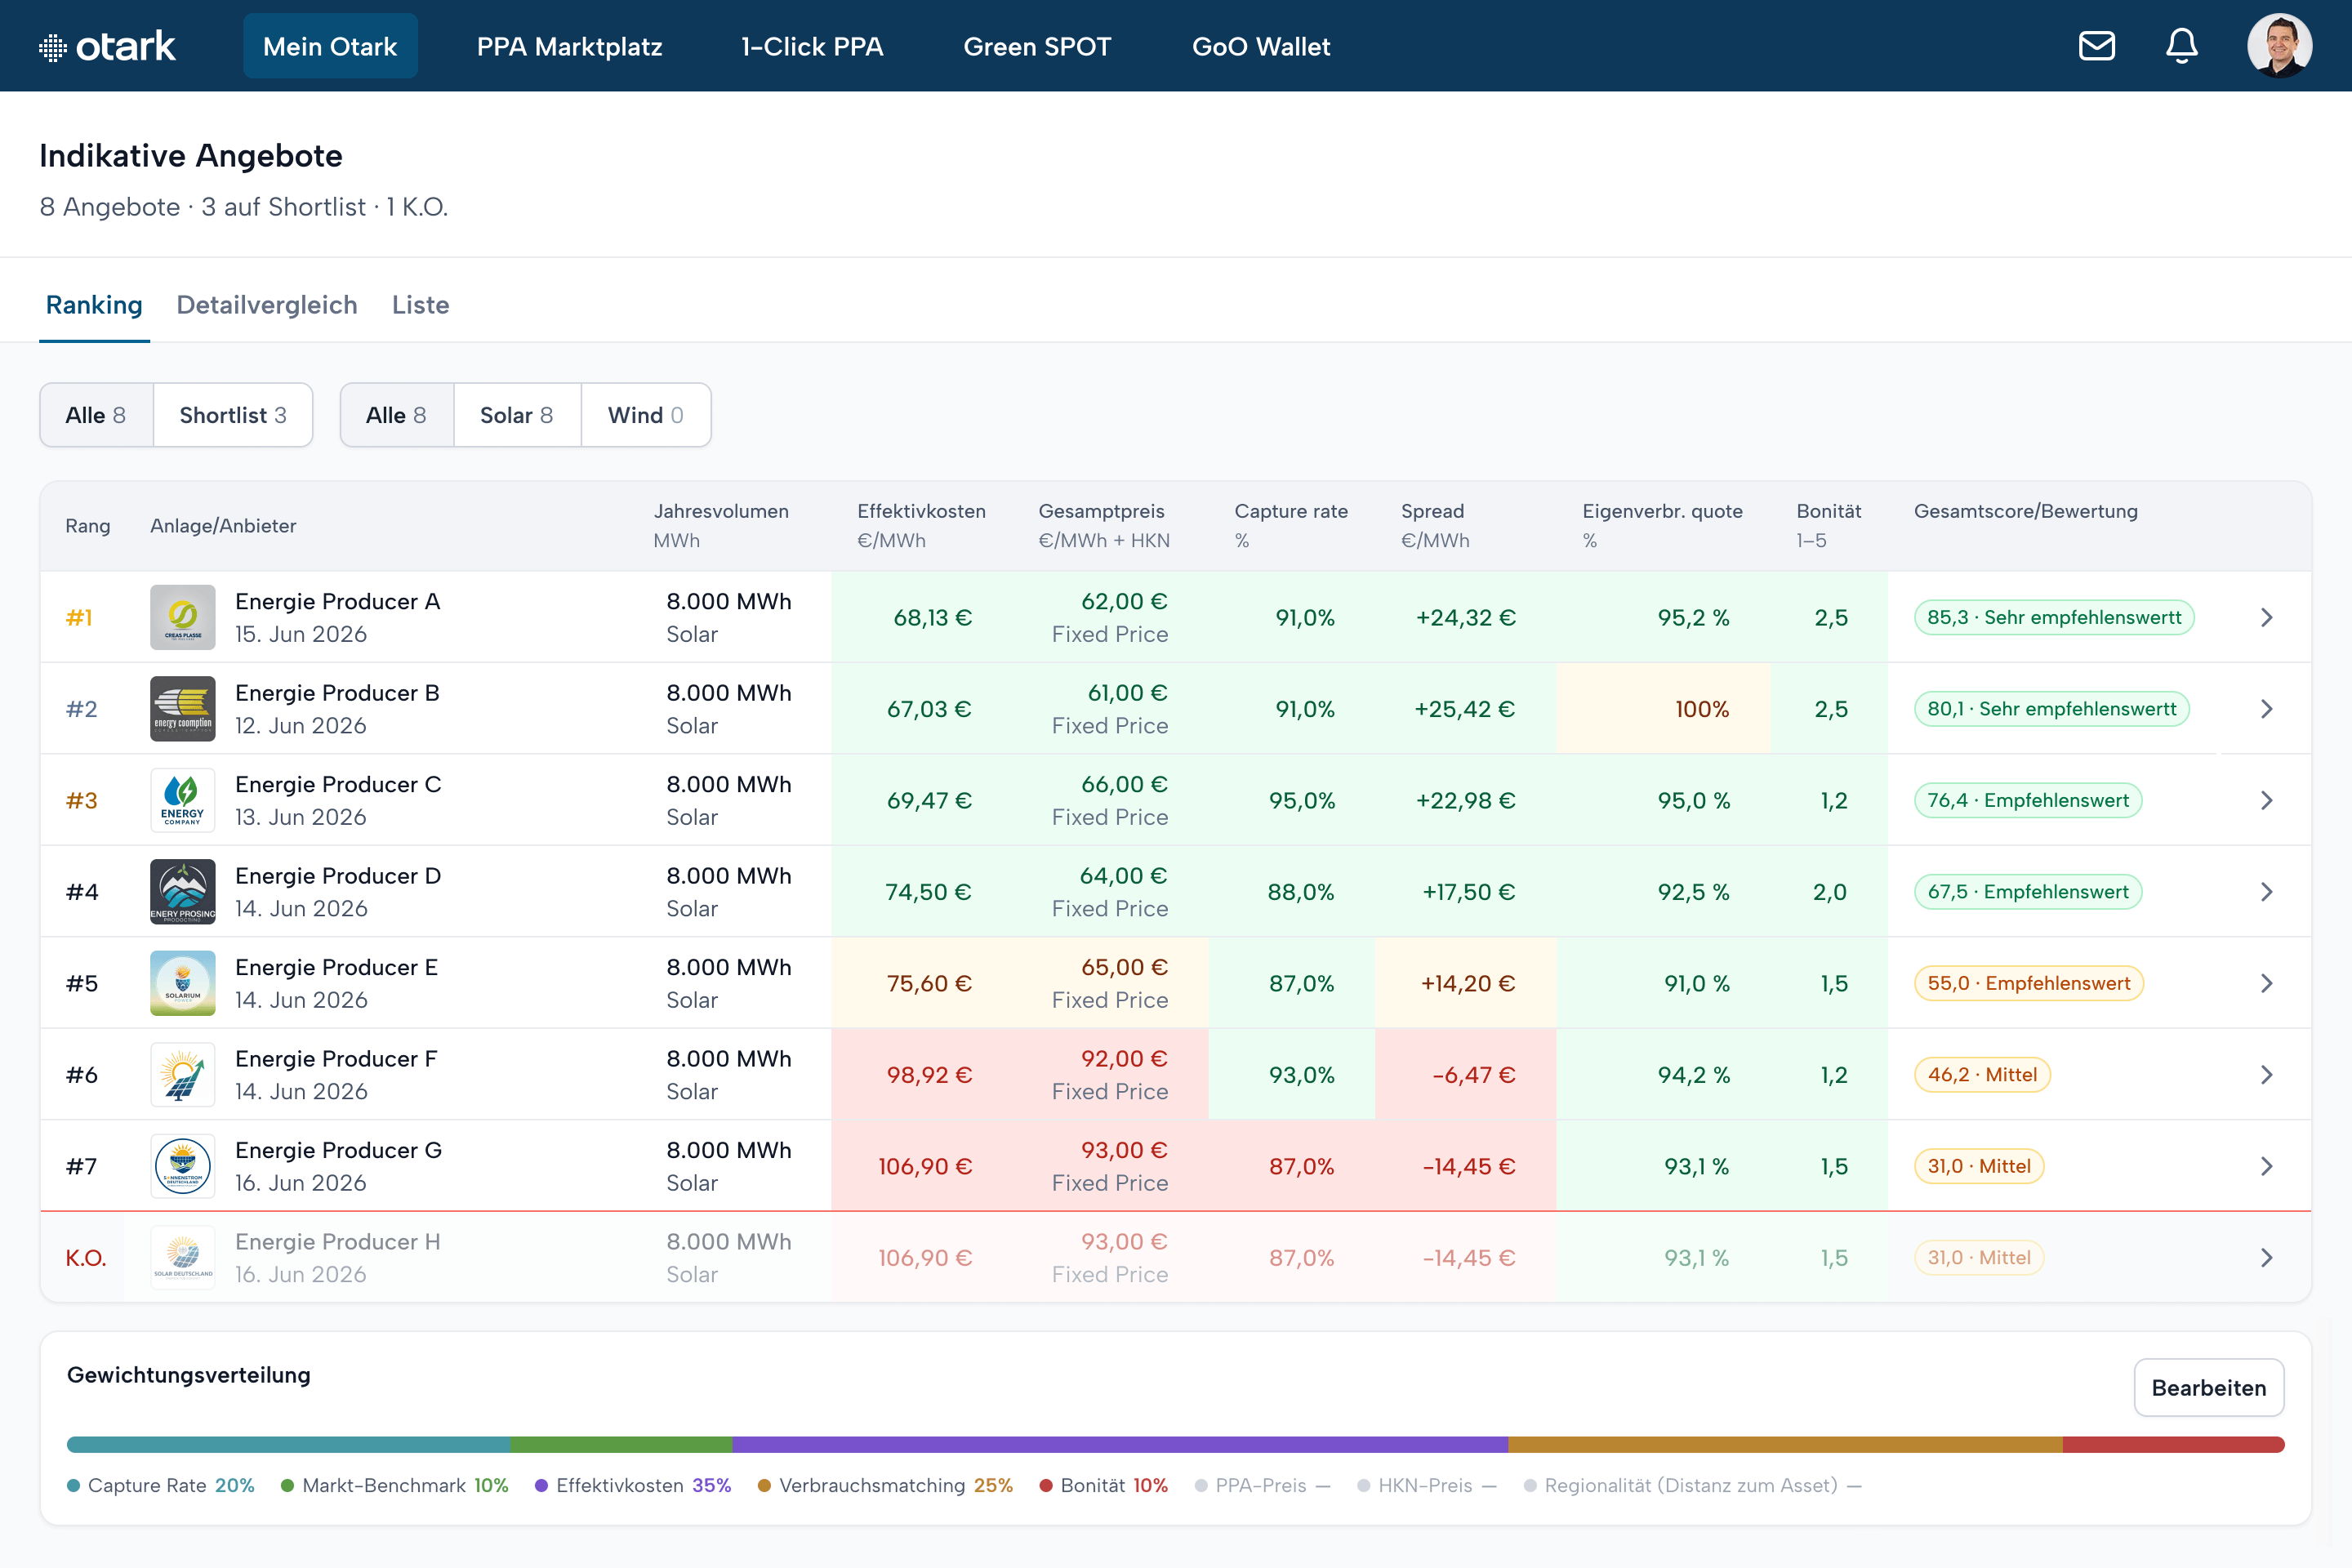Open the mail inbox icon
The height and width of the screenshot is (1568, 2352).
coord(2096,46)
